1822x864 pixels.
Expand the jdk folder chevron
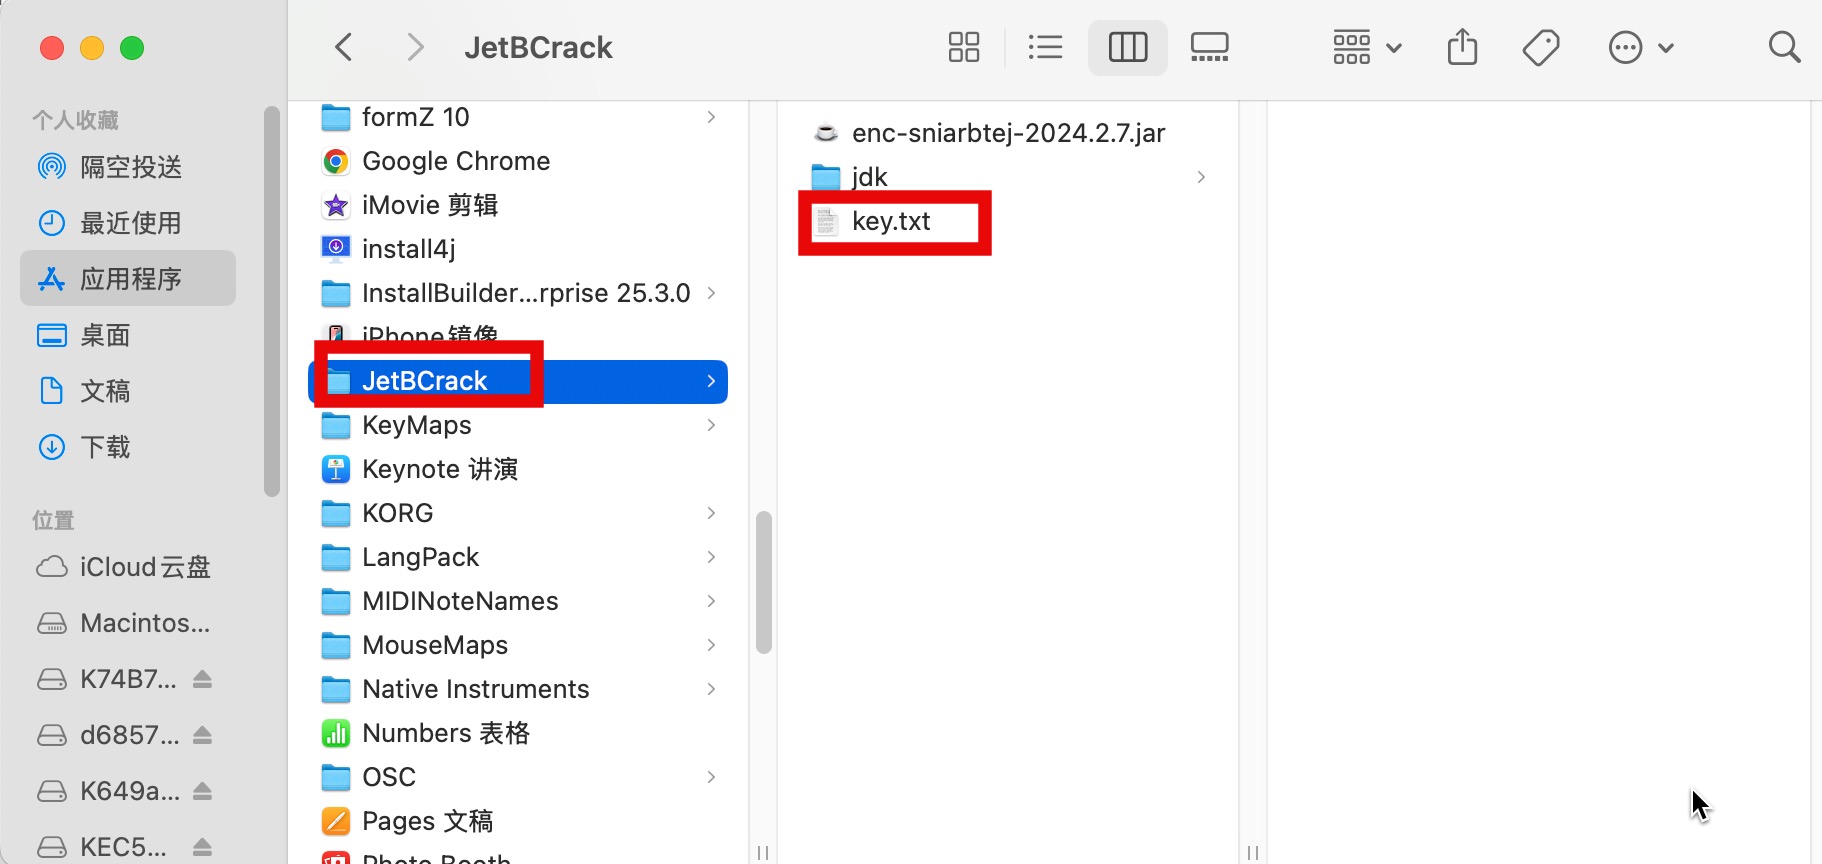[1200, 177]
